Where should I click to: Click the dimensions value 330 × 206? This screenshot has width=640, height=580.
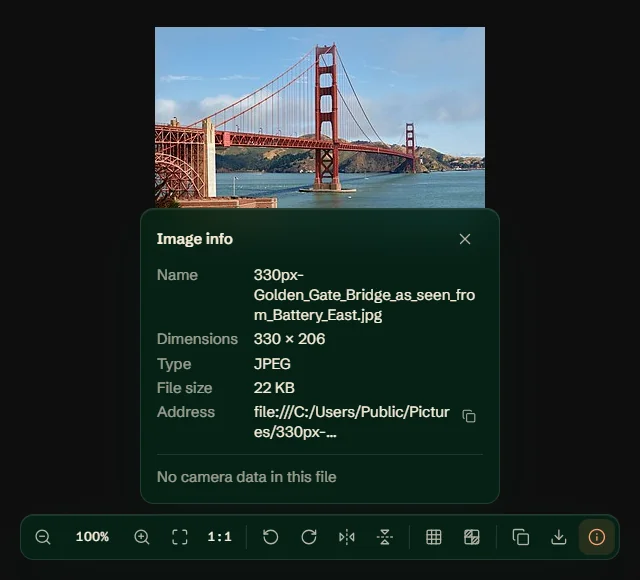click(289, 339)
